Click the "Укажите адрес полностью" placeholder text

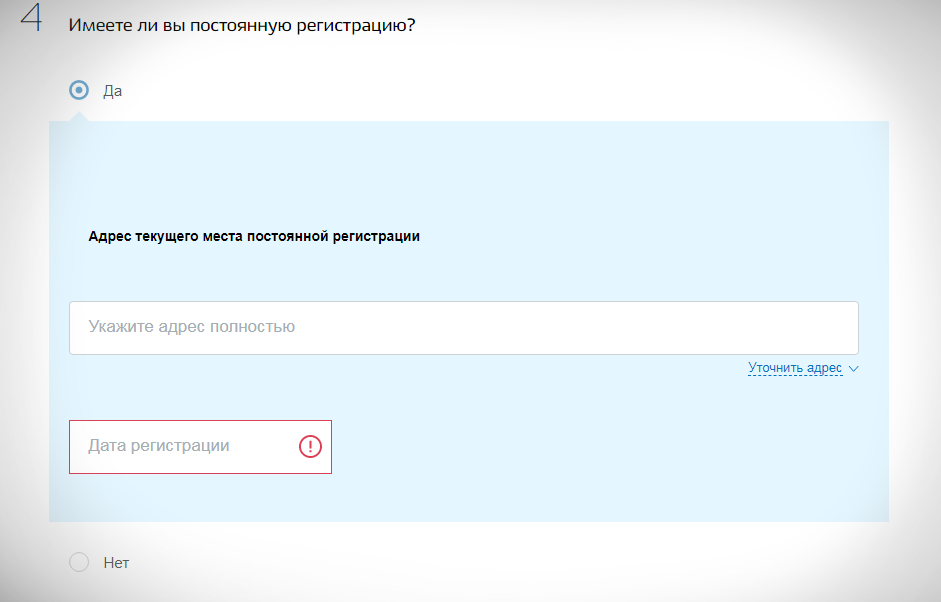click(x=191, y=327)
